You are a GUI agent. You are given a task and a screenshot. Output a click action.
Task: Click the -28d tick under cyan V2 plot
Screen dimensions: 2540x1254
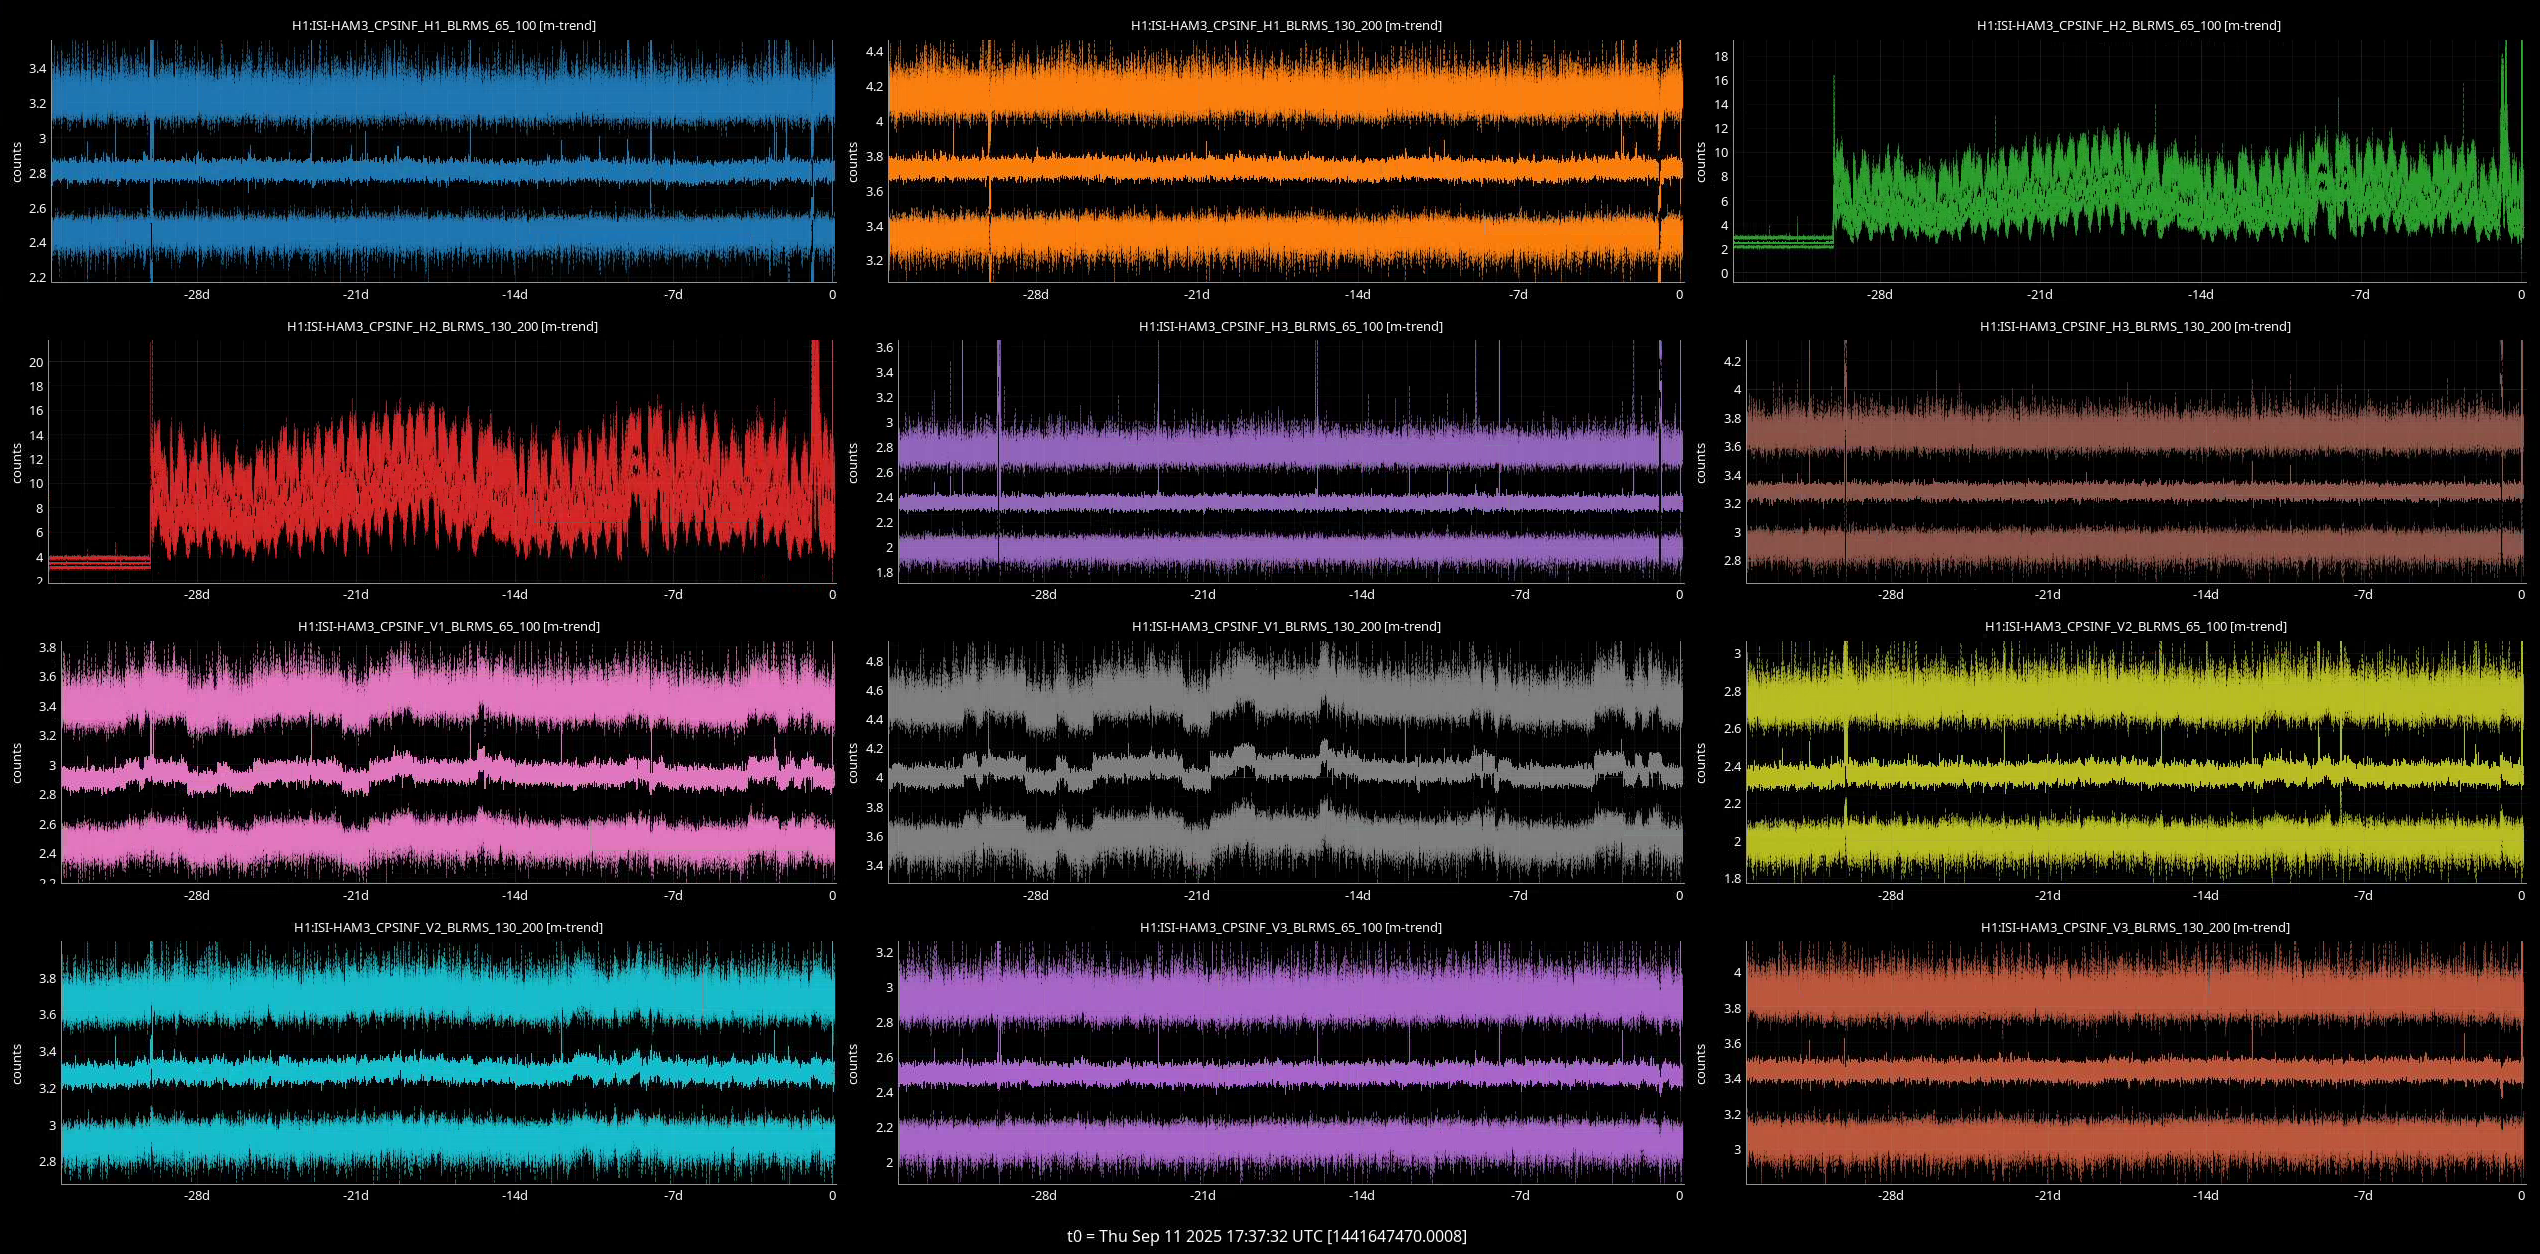coord(197,1196)
